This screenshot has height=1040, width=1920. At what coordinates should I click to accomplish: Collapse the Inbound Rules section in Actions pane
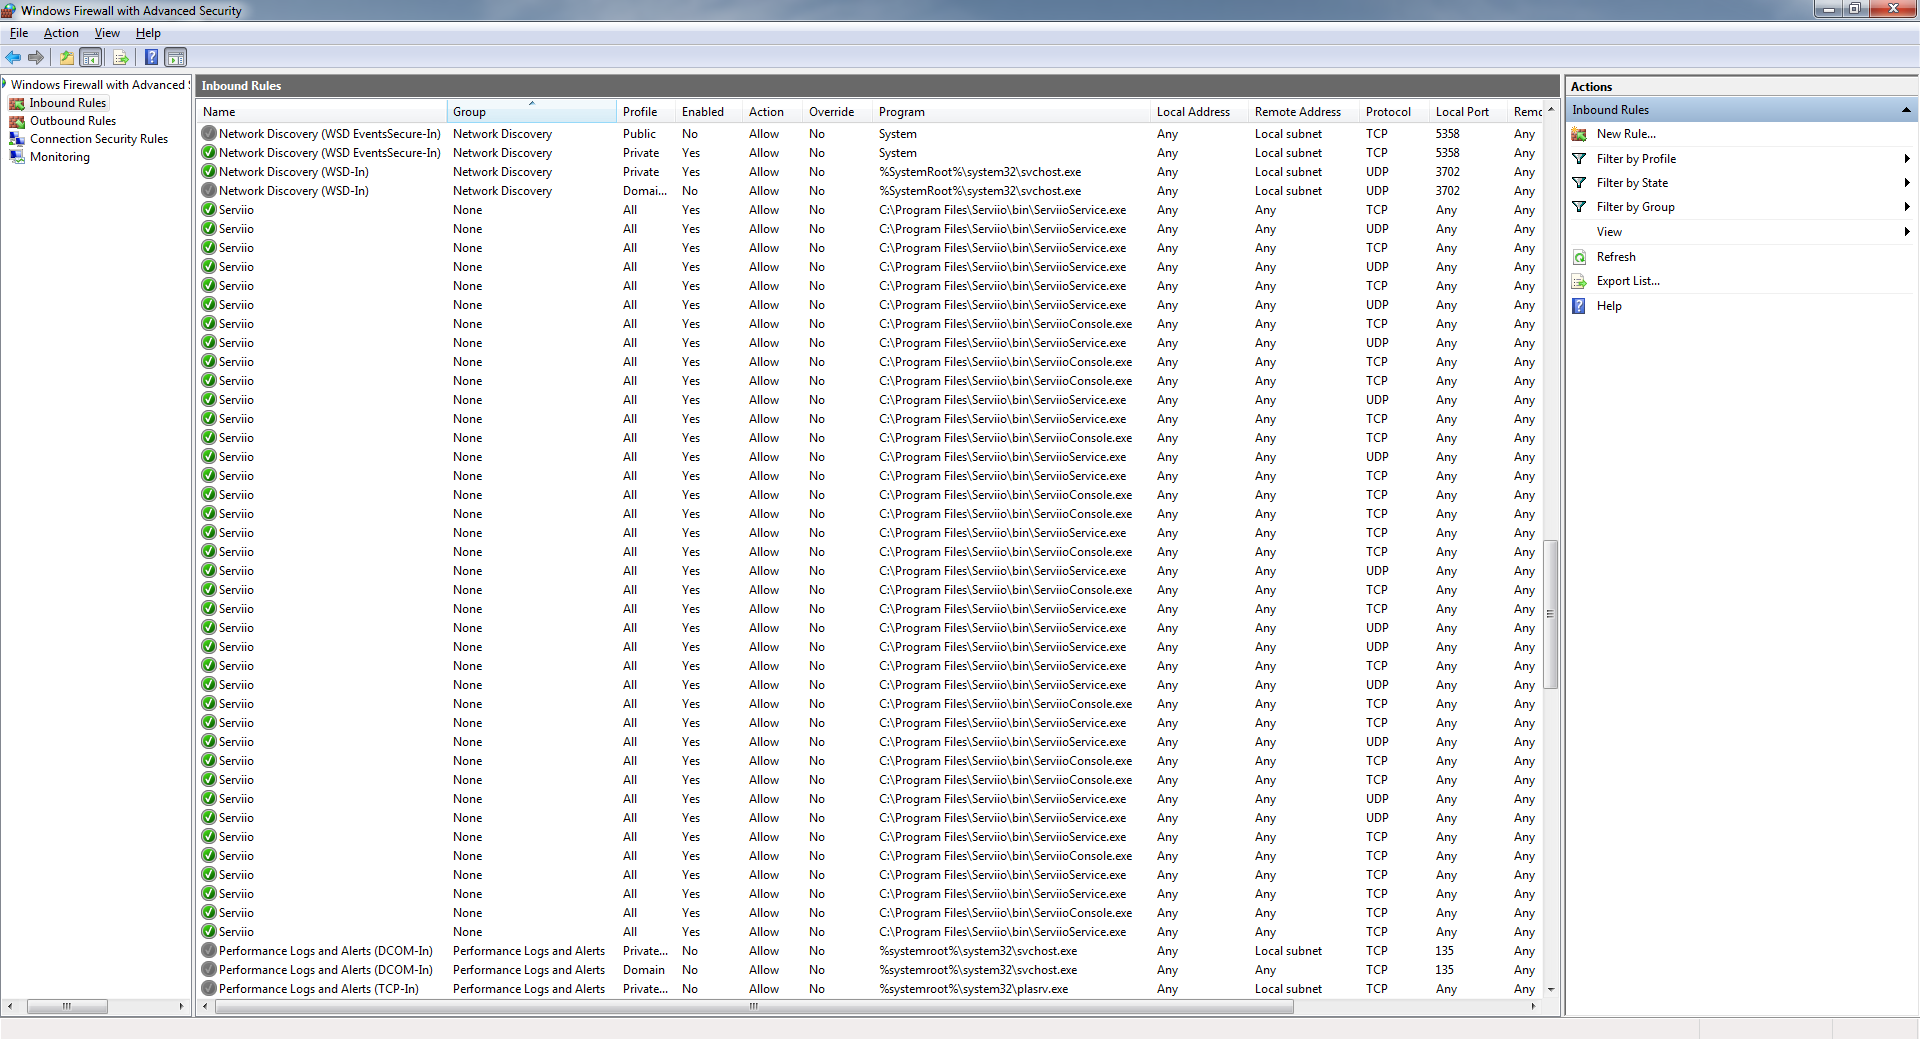pos(1906,110)
